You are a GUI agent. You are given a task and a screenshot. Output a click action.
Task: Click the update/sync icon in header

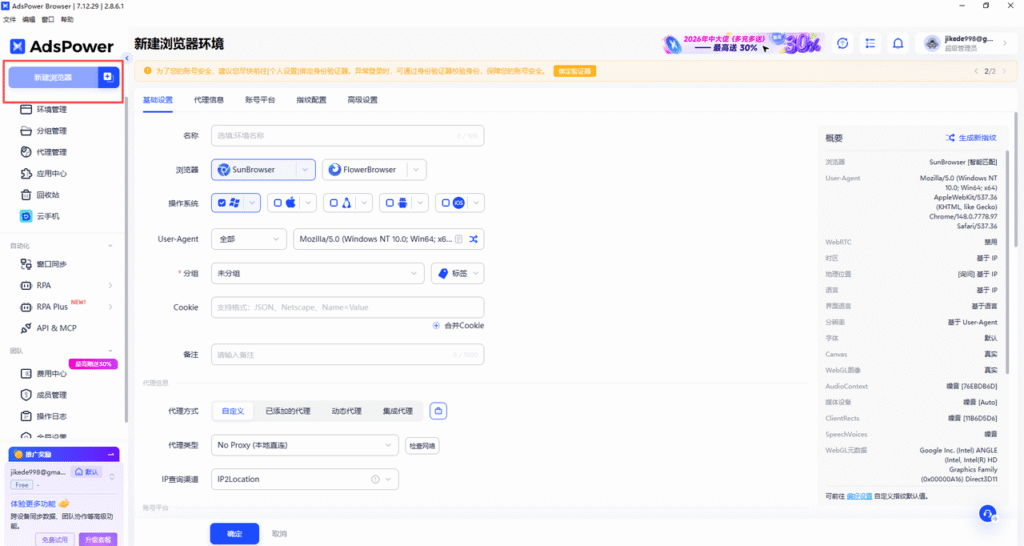click(842, 44)
